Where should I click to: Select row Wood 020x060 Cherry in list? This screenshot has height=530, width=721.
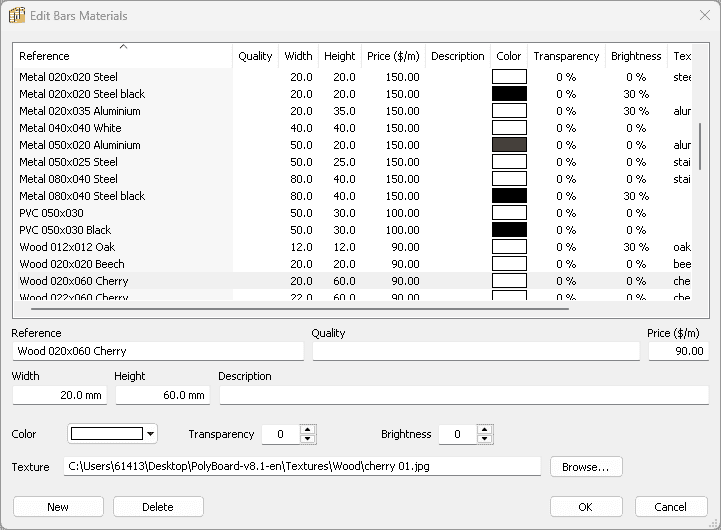coord(354,281)
